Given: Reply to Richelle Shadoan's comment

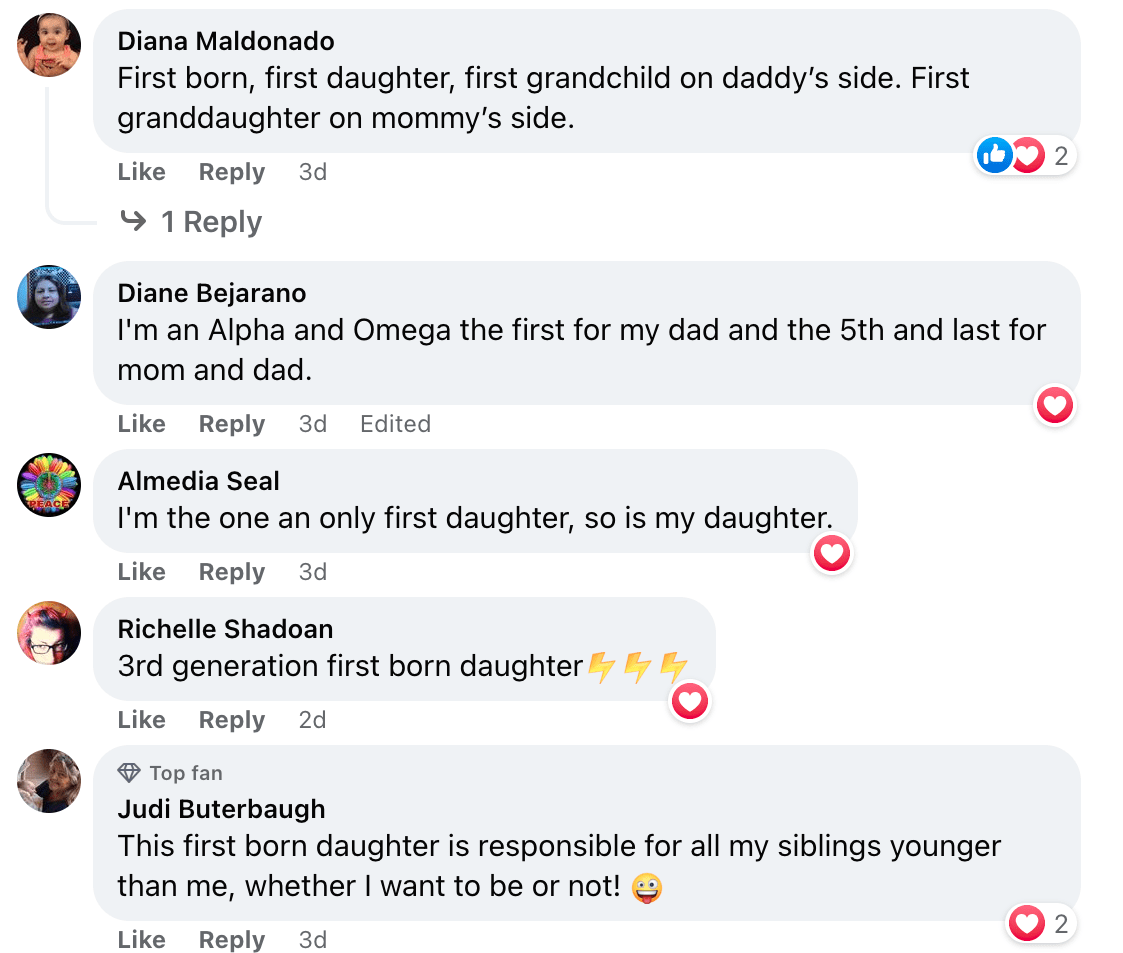Looking at the screenshot, I should click(231, 720).
